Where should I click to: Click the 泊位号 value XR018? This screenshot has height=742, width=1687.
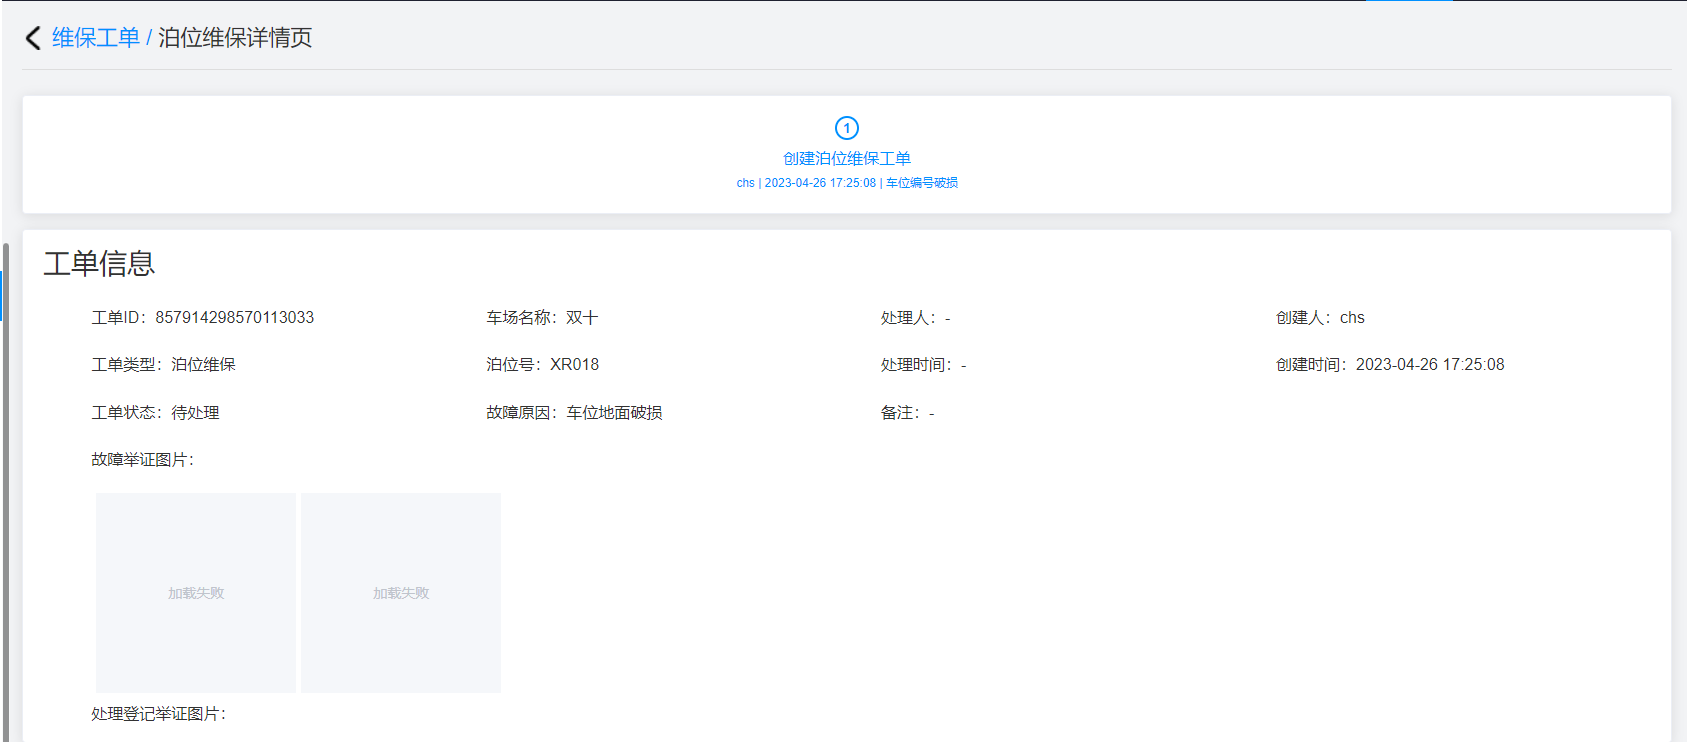pyautogui.click(x=574, y=365)
